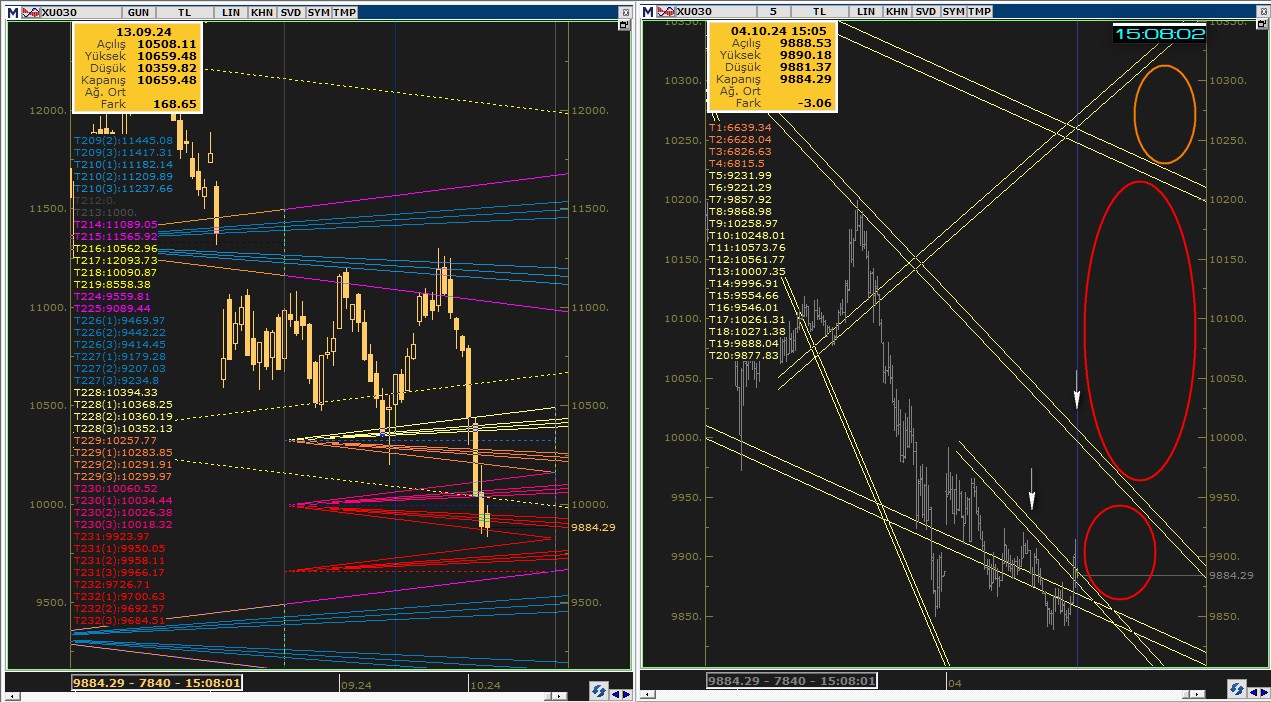This screenshot has width=1271, height=702.
Task: Click the 04 date label on right chart time axis
Action: click(x=954, y=685)
